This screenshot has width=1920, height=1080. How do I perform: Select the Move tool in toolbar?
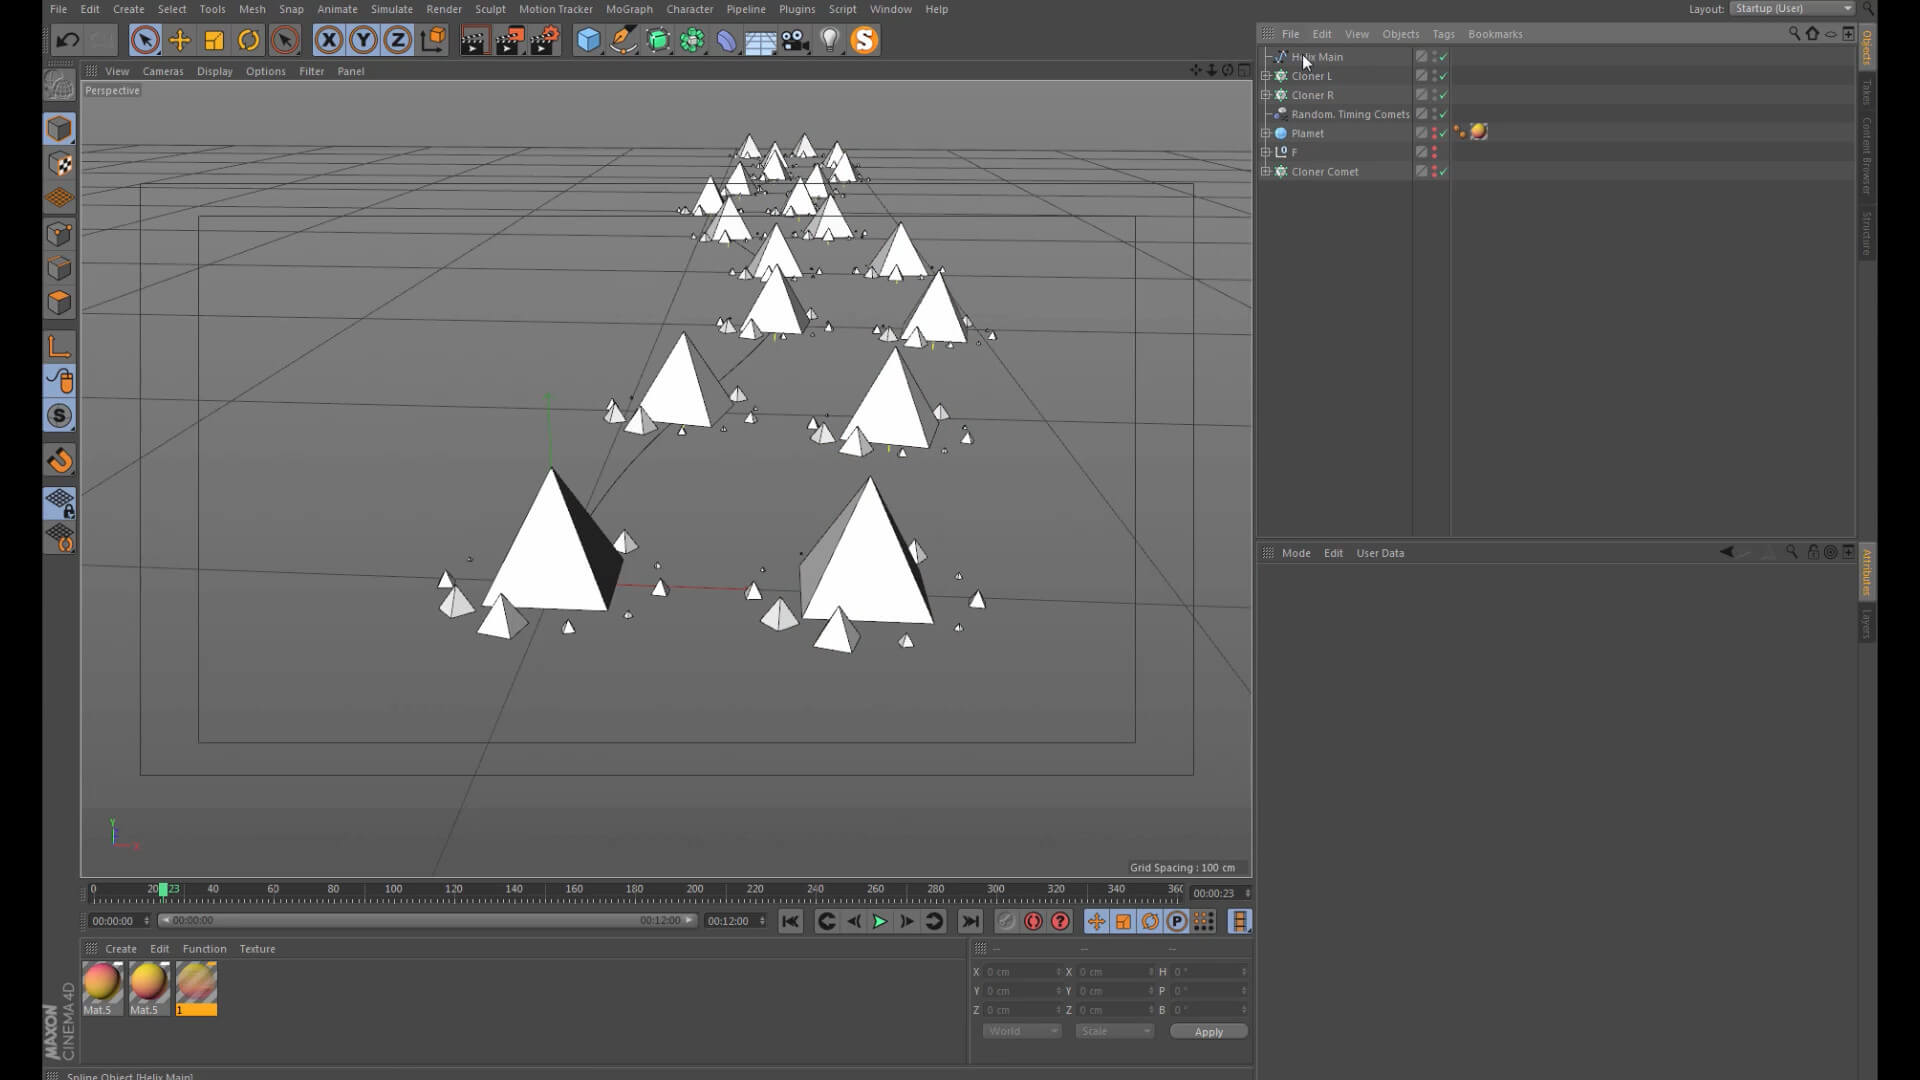coord(180,40)
